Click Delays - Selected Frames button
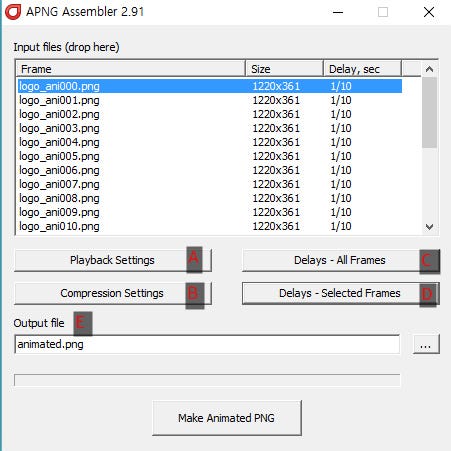Image resolution: width=451 pixels, height=451 pixels. [341, 293]
